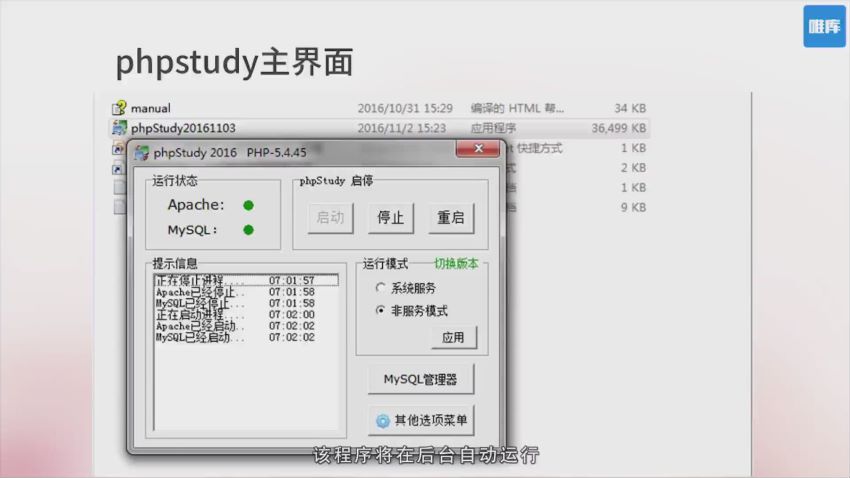Click the MySQL green status indicator

(248, 230)
